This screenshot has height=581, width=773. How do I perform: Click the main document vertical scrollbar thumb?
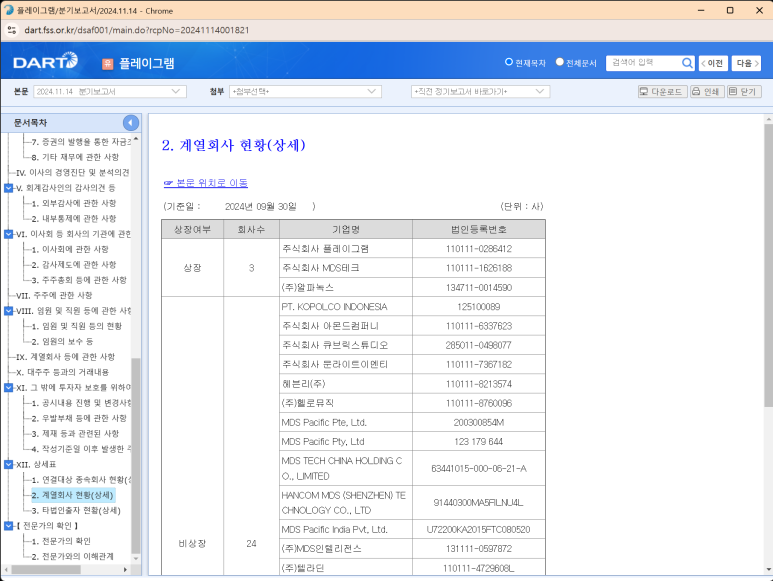point(769,266)
